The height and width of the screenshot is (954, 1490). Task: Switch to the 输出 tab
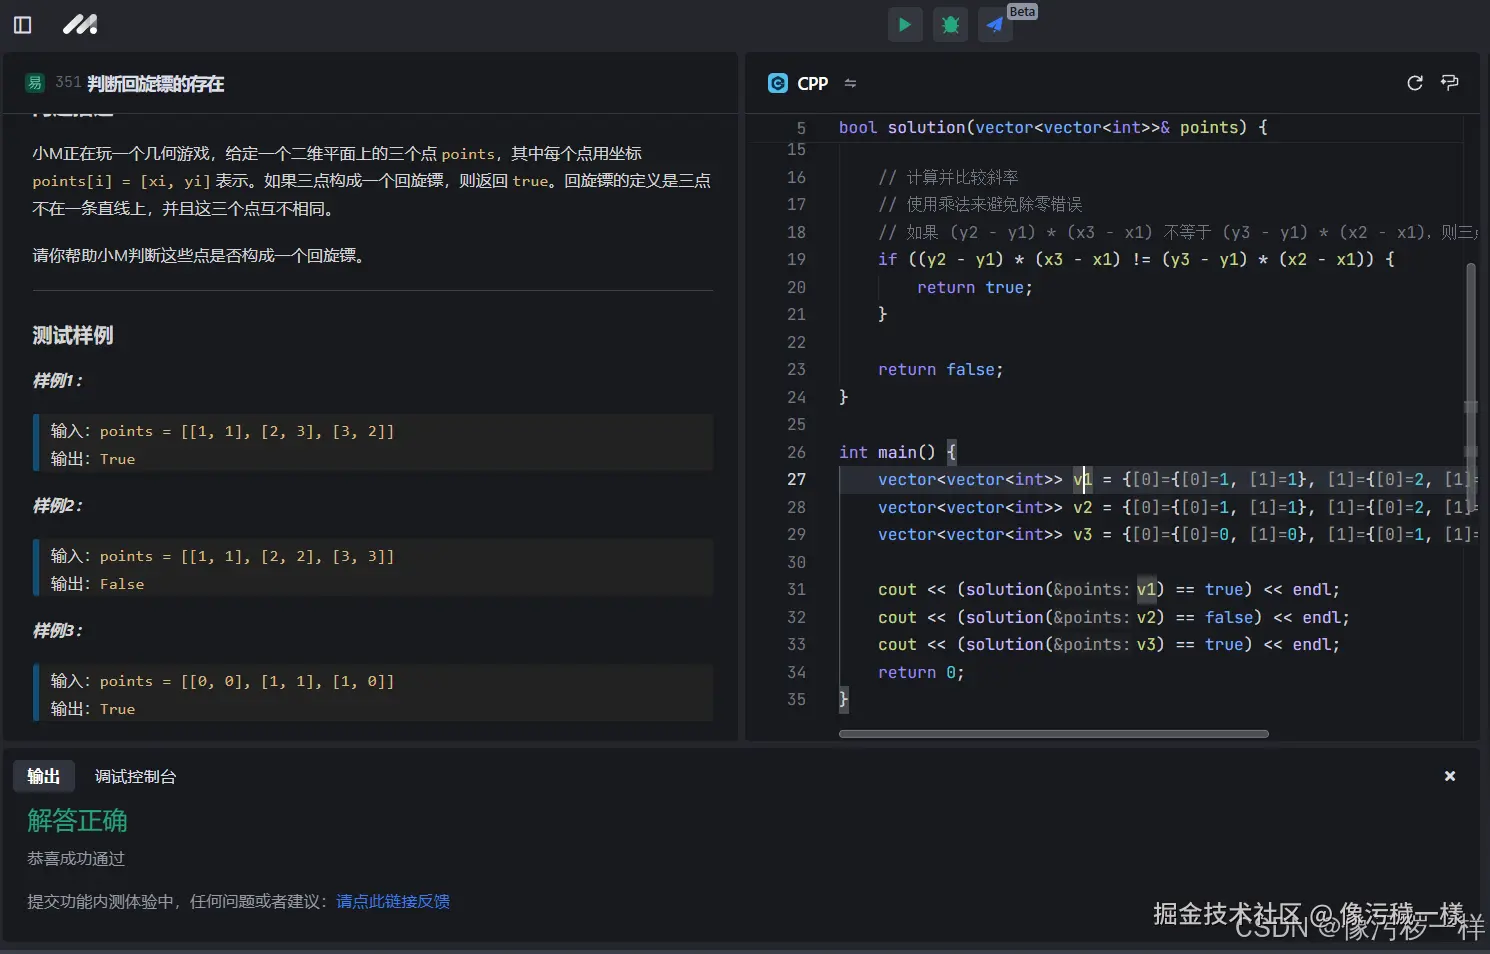(43, 776)
